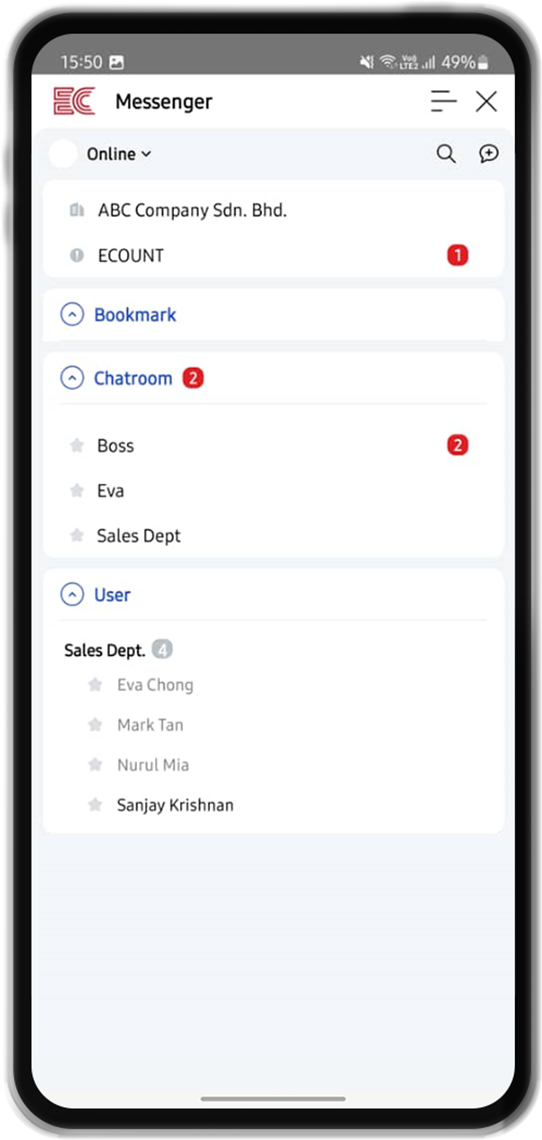
Task: Collapse the User section chevron
Action: point(71,595)
